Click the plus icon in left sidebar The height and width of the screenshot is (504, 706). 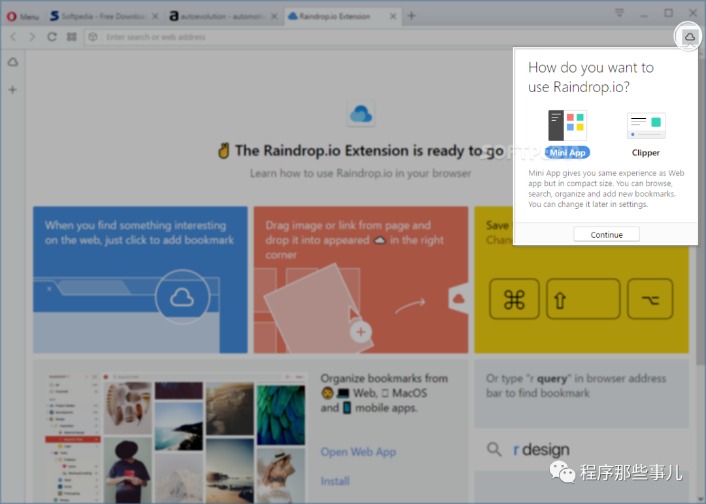[x=13, y=90]
